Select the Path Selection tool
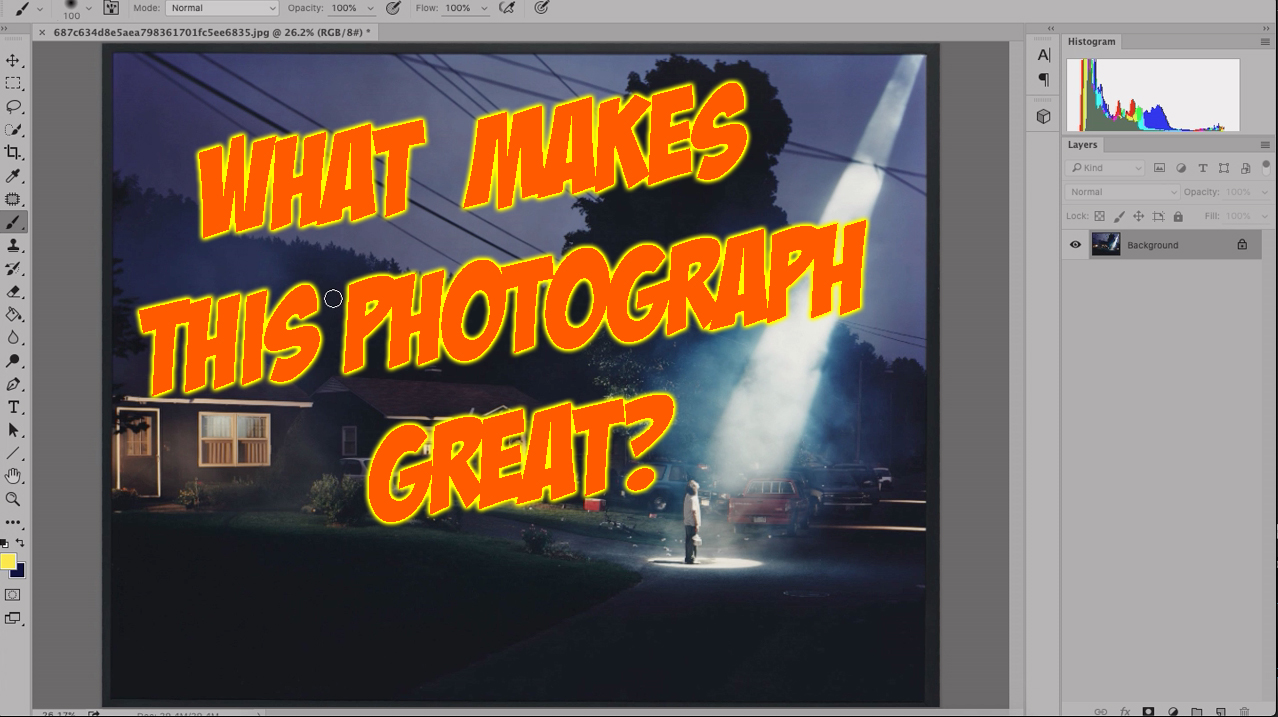Viewport: 1278px width, 717px height. point(13,430)
